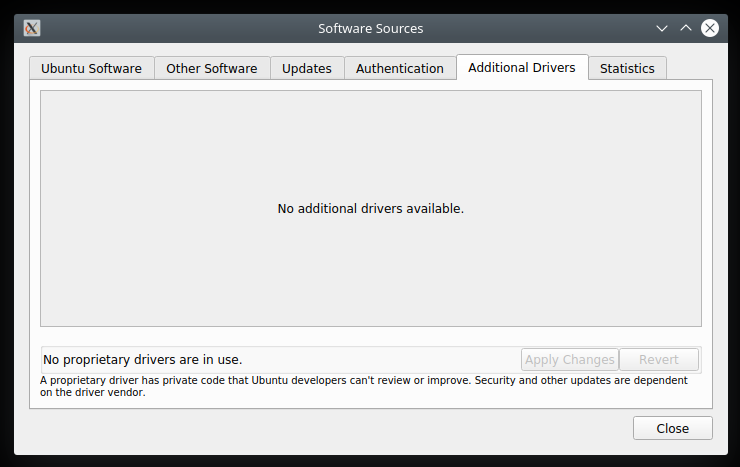Viewport: 740px width, 467px height.
Task: Click the 'No additional drivers available.' message
Action: tap(370, 209)
